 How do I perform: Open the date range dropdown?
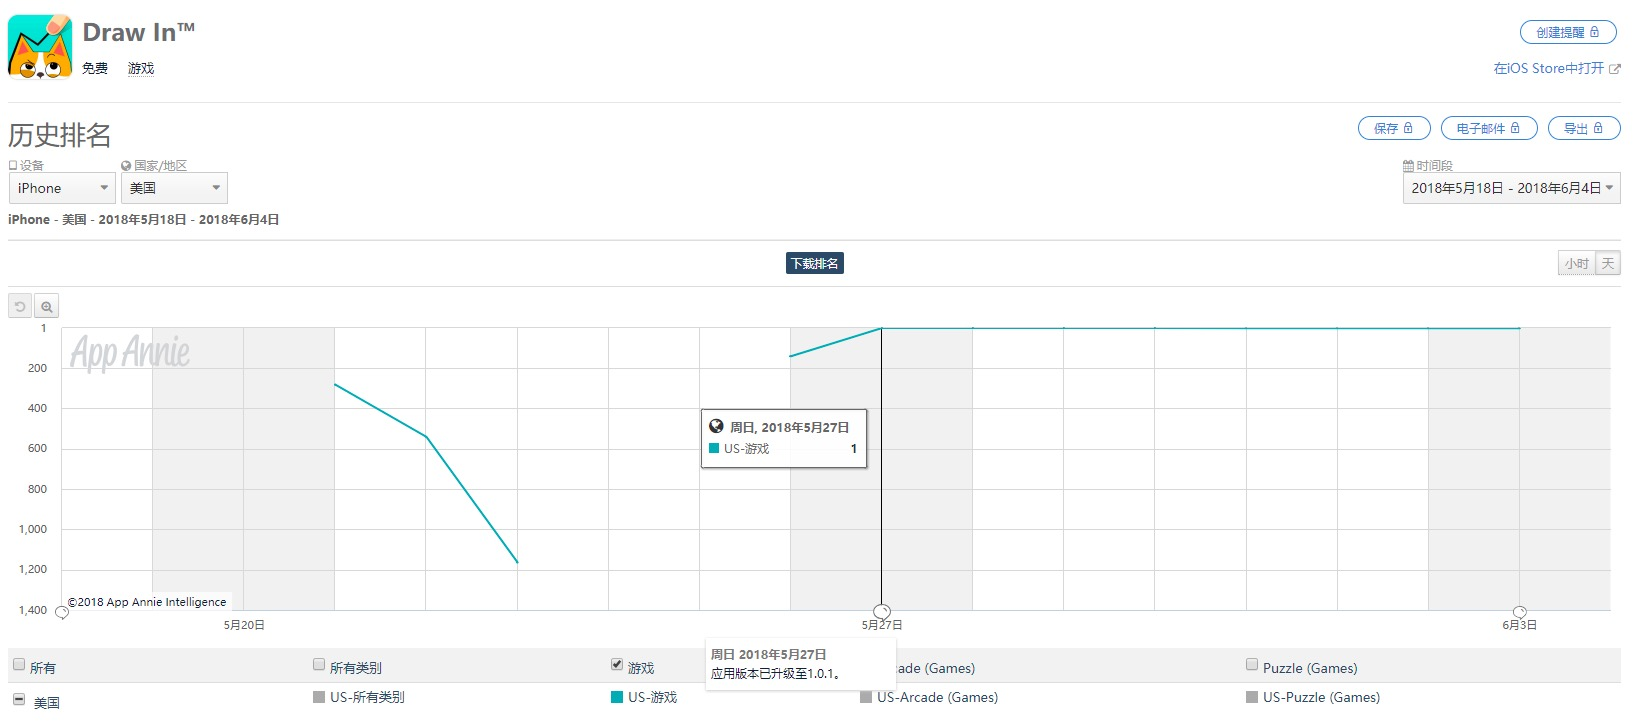pos(1511,188)
